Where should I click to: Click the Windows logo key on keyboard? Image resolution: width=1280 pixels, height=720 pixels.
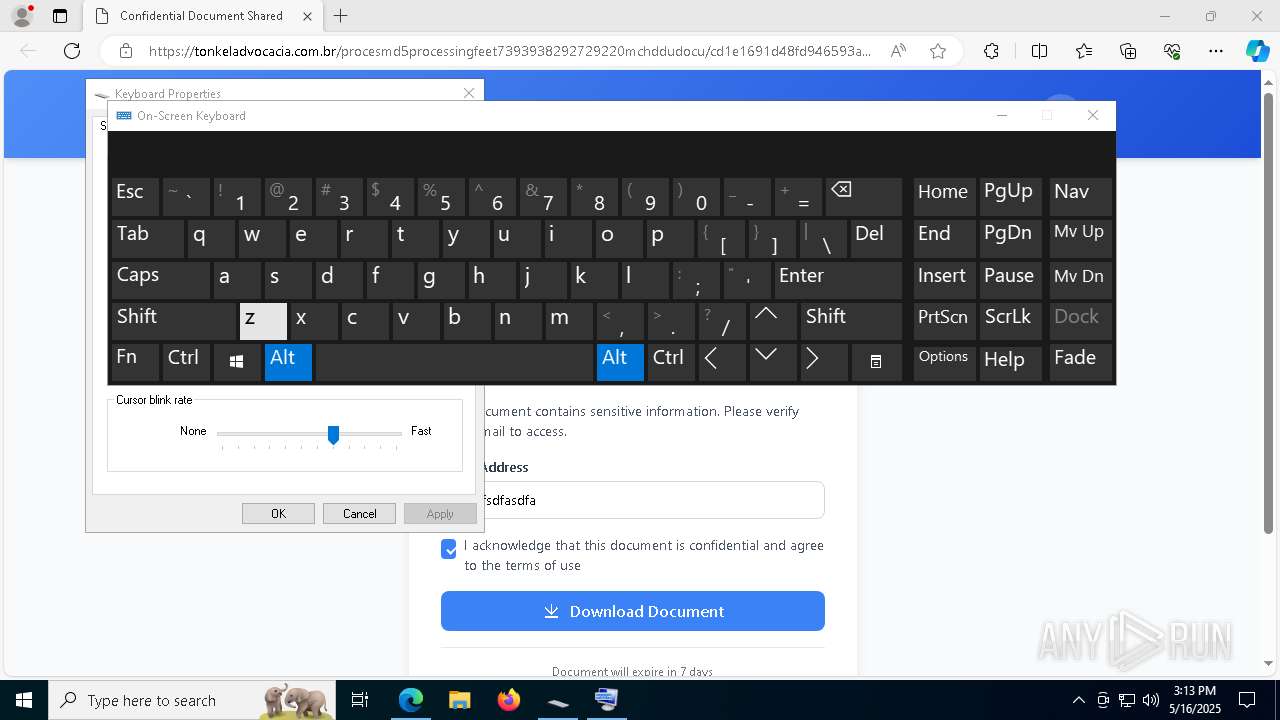pyautogui.click(x=237, y=362)
